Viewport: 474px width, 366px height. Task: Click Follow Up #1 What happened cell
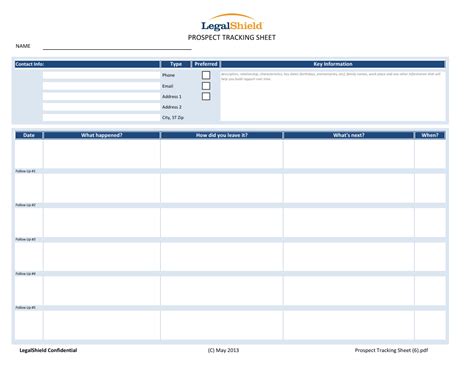tap(102, 188)
